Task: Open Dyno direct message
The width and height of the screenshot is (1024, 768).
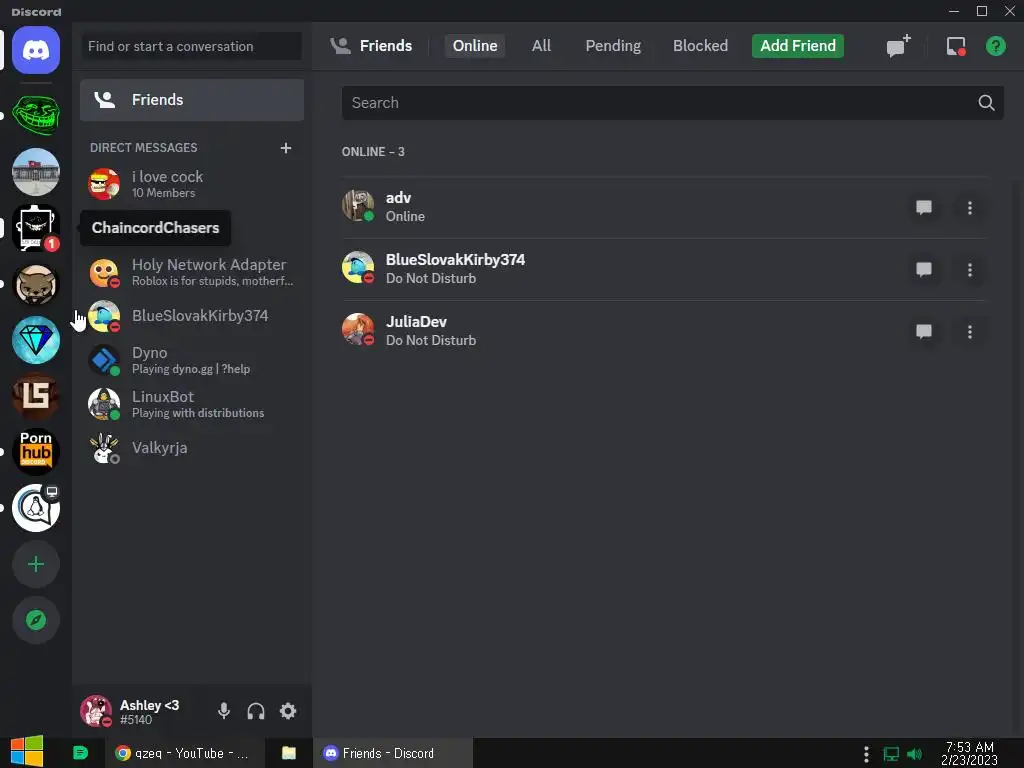Action: pos(192,360)
